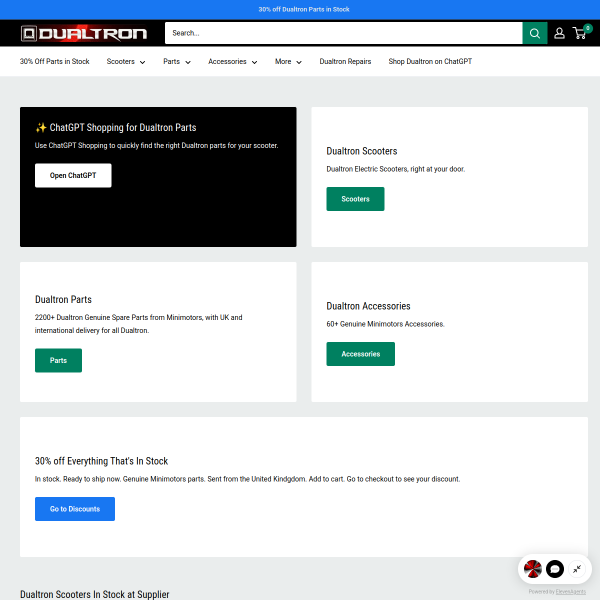Click the ChatGPT Shopping for Dualtron Parts heading
This screenshot has width=600, height=600.
tap(116, 127)
